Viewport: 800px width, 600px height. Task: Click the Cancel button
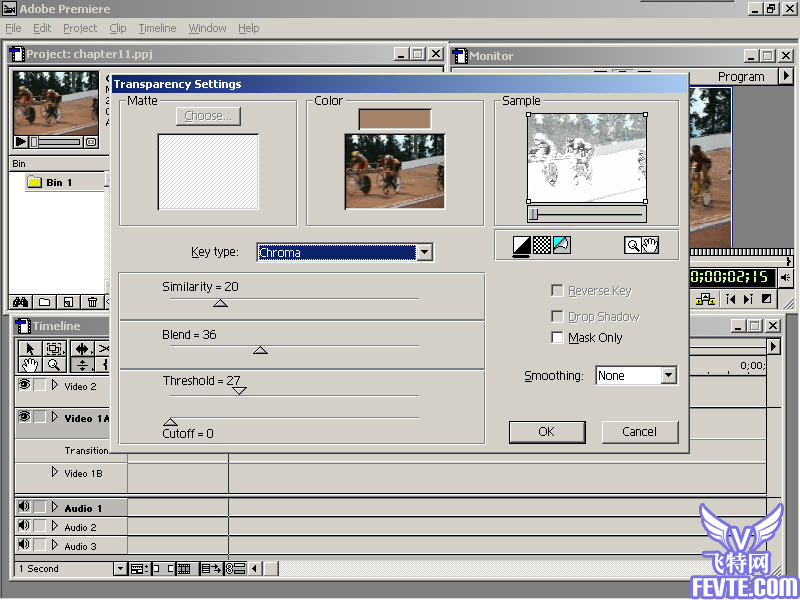point(639,432)
